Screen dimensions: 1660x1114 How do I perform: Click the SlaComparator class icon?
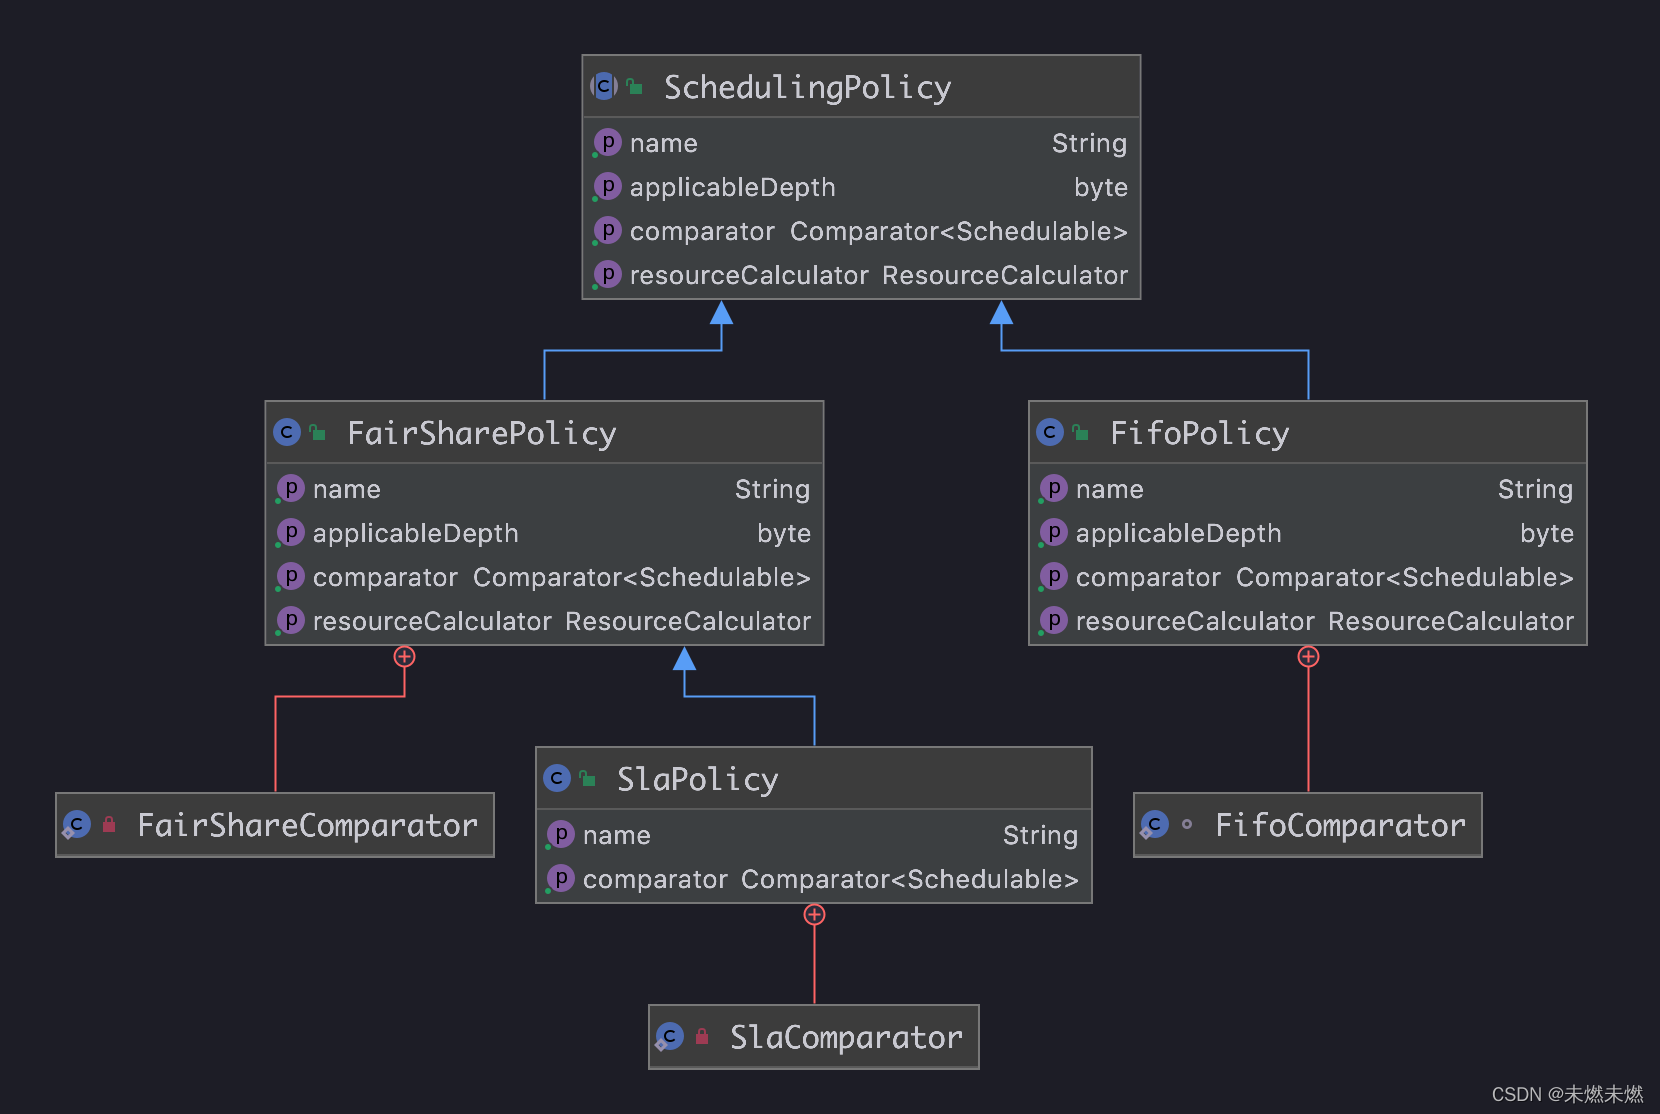point(669,1037)
